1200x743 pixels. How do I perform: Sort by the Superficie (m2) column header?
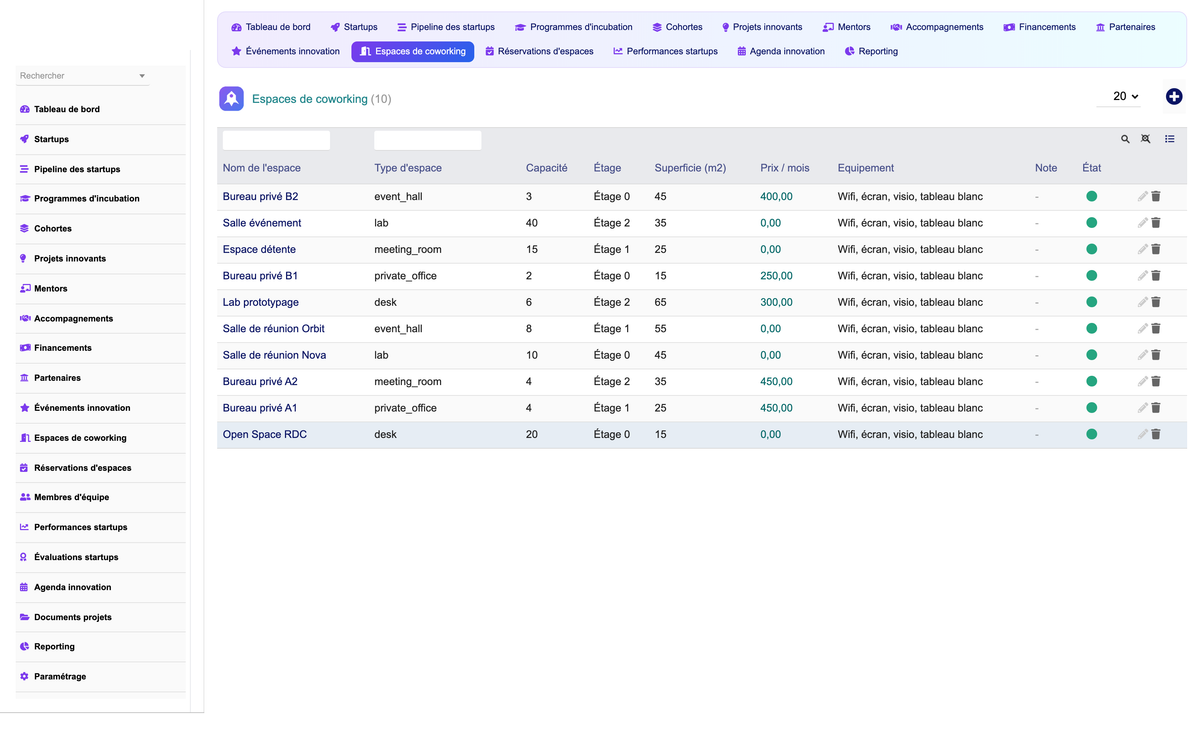click(x=690, y=168)
